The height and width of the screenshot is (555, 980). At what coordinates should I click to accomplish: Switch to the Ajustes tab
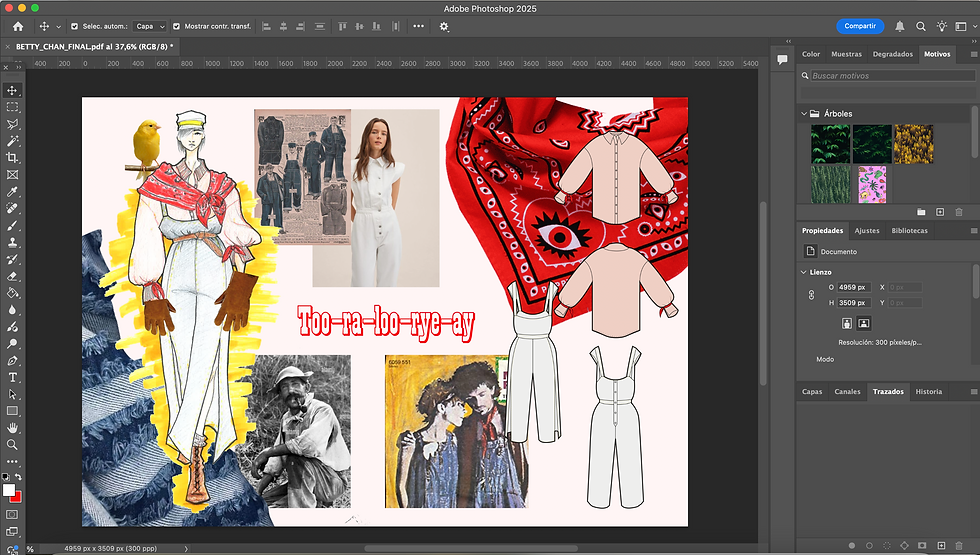point(867,231)
